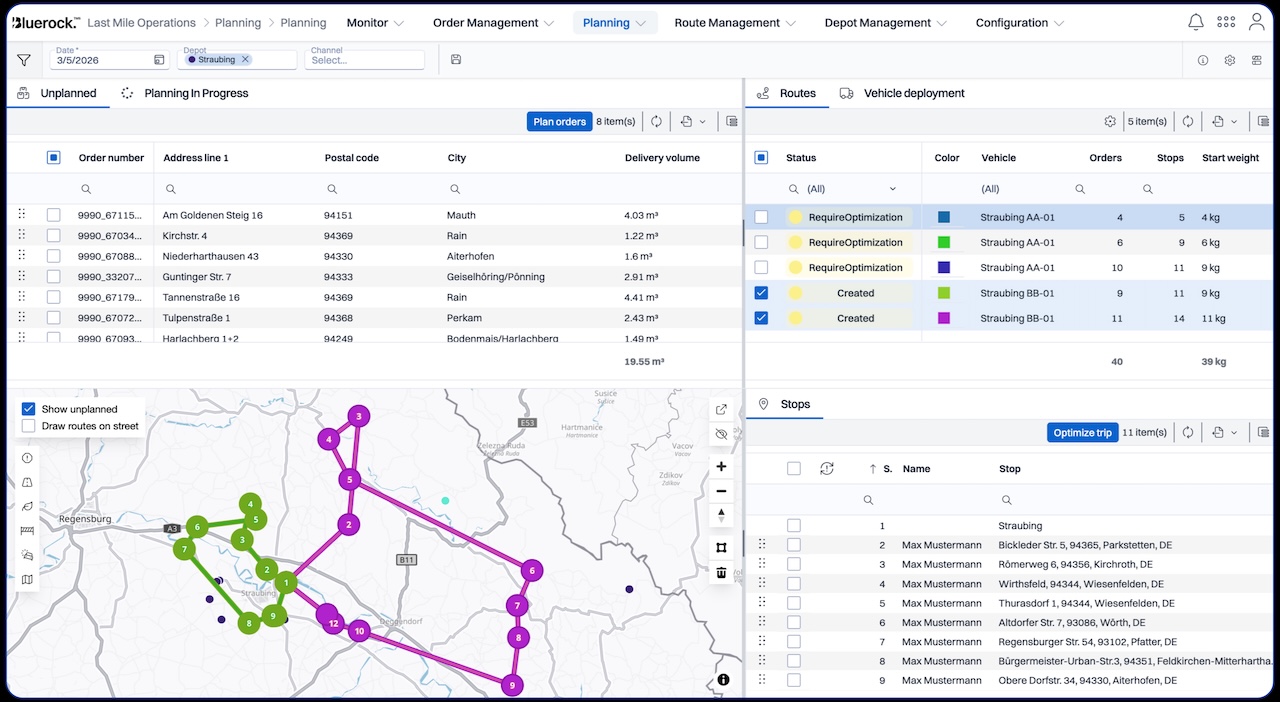
Task: Click the rectangle selection tool on map
Action: (721, 547)
